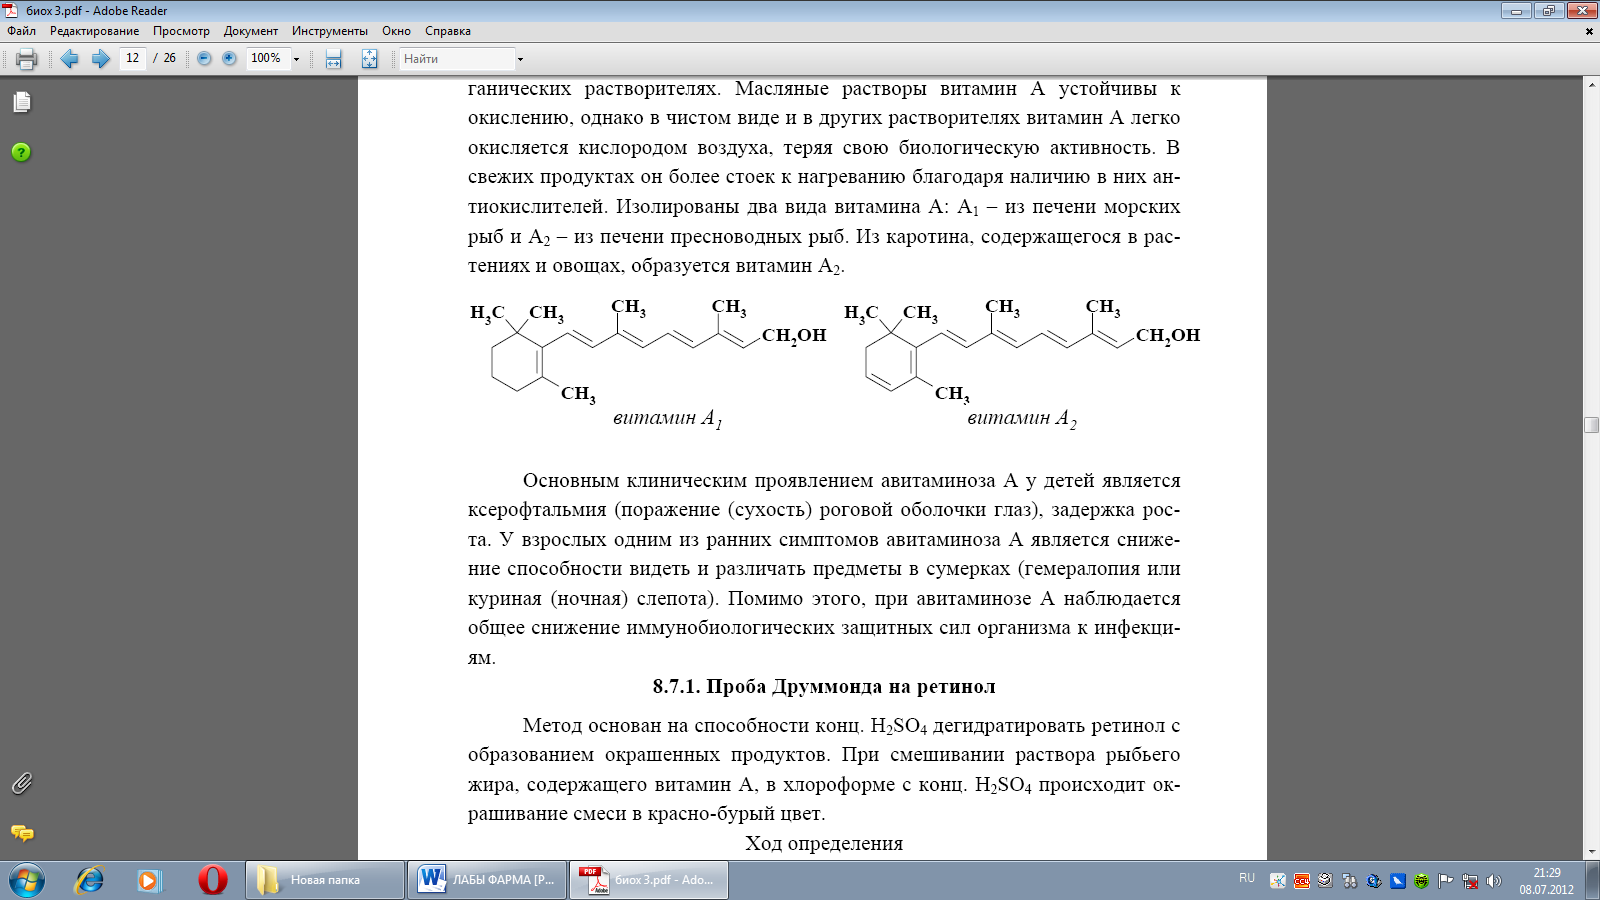
Task: Click the scrollbar down arrow
Action: point(1591,852)
